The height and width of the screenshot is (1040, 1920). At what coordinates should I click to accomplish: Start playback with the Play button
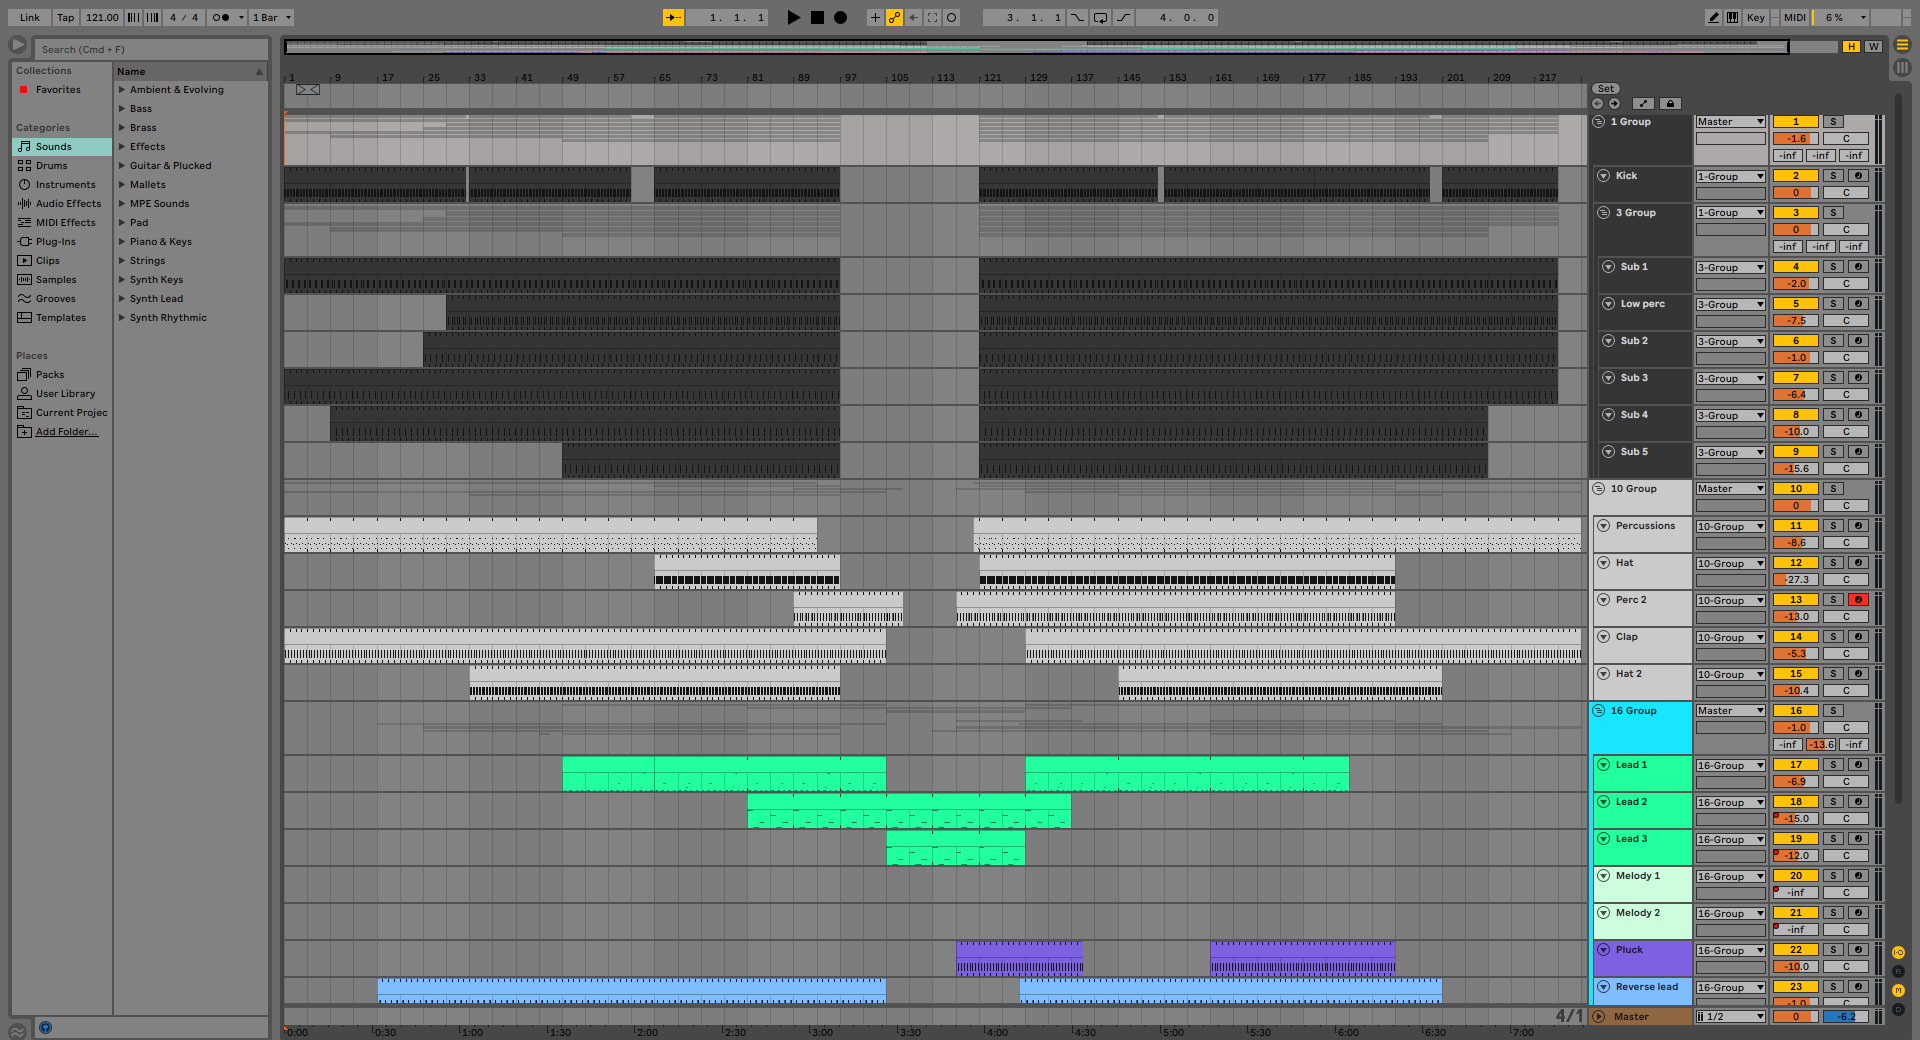[x=793, y=17]
